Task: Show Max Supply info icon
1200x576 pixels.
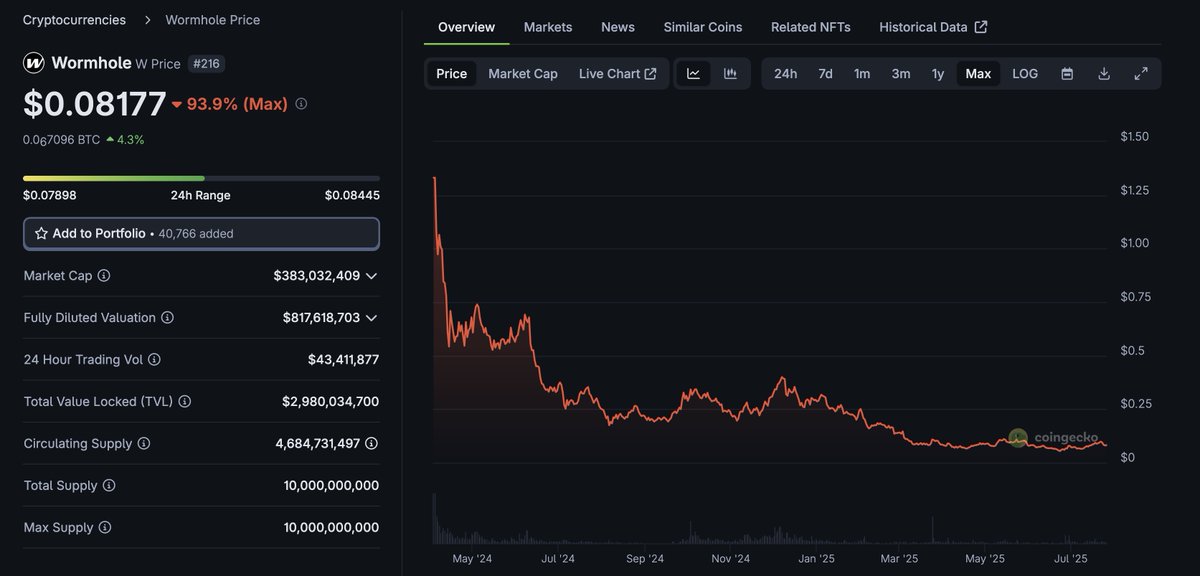Action: (x=105, y=527)
